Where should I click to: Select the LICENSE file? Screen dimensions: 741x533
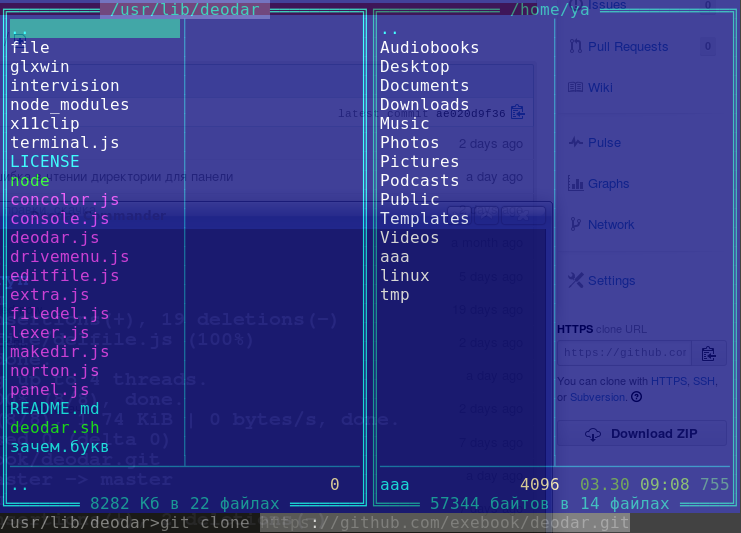coord(45,161)
